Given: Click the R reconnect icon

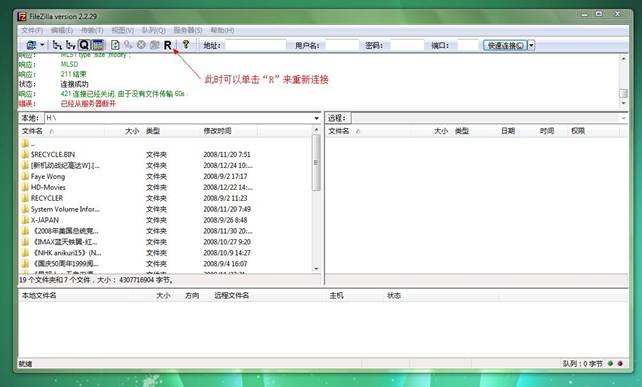Looking at the screenshot, I should (167, 45).
